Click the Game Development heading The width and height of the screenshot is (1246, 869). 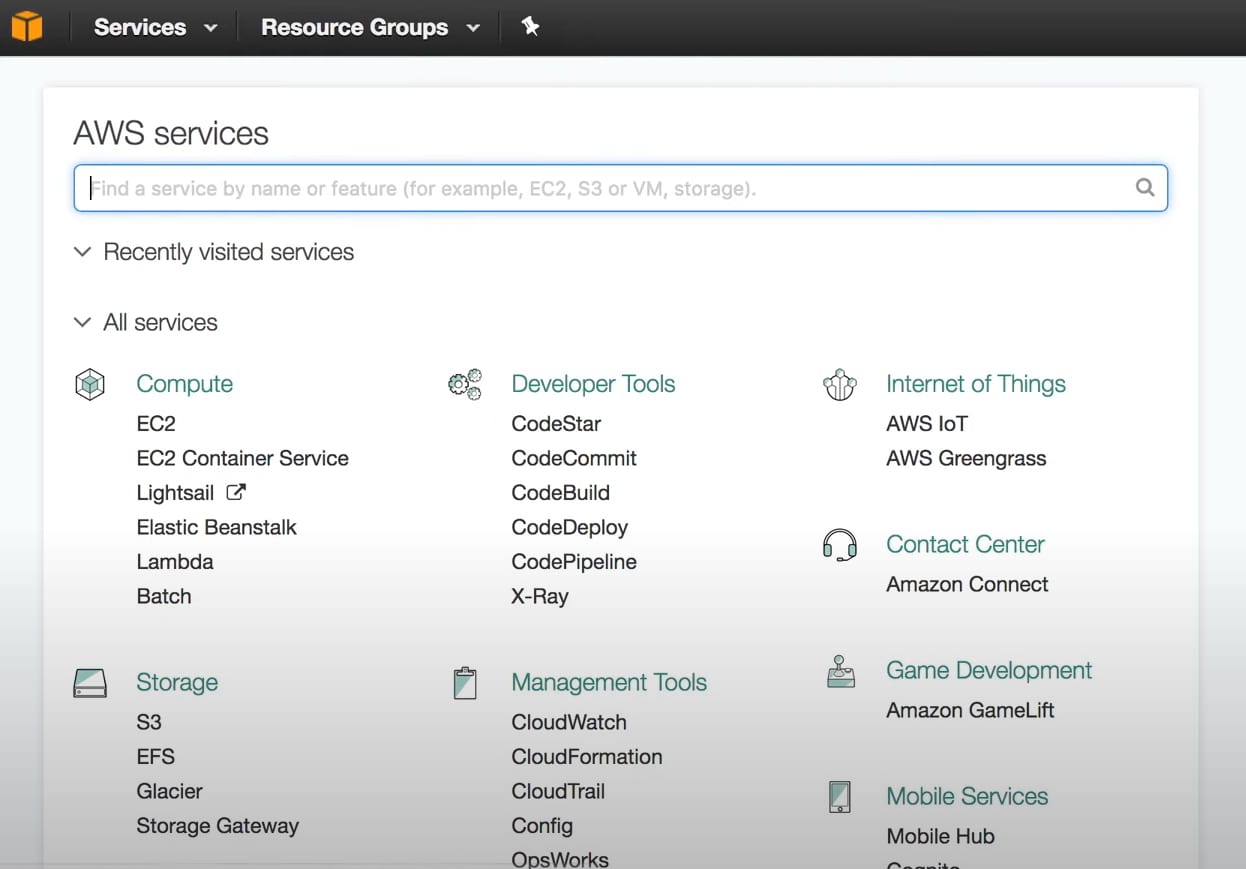989,670
